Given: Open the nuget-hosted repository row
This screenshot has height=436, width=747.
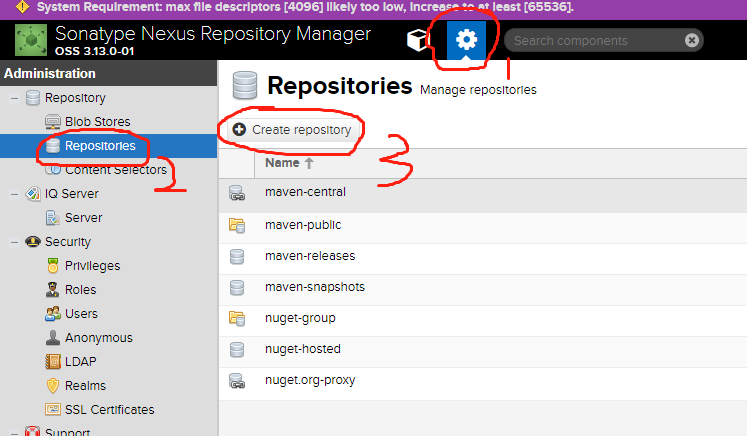Looking at the screenshot, I should tap(483, 352).
